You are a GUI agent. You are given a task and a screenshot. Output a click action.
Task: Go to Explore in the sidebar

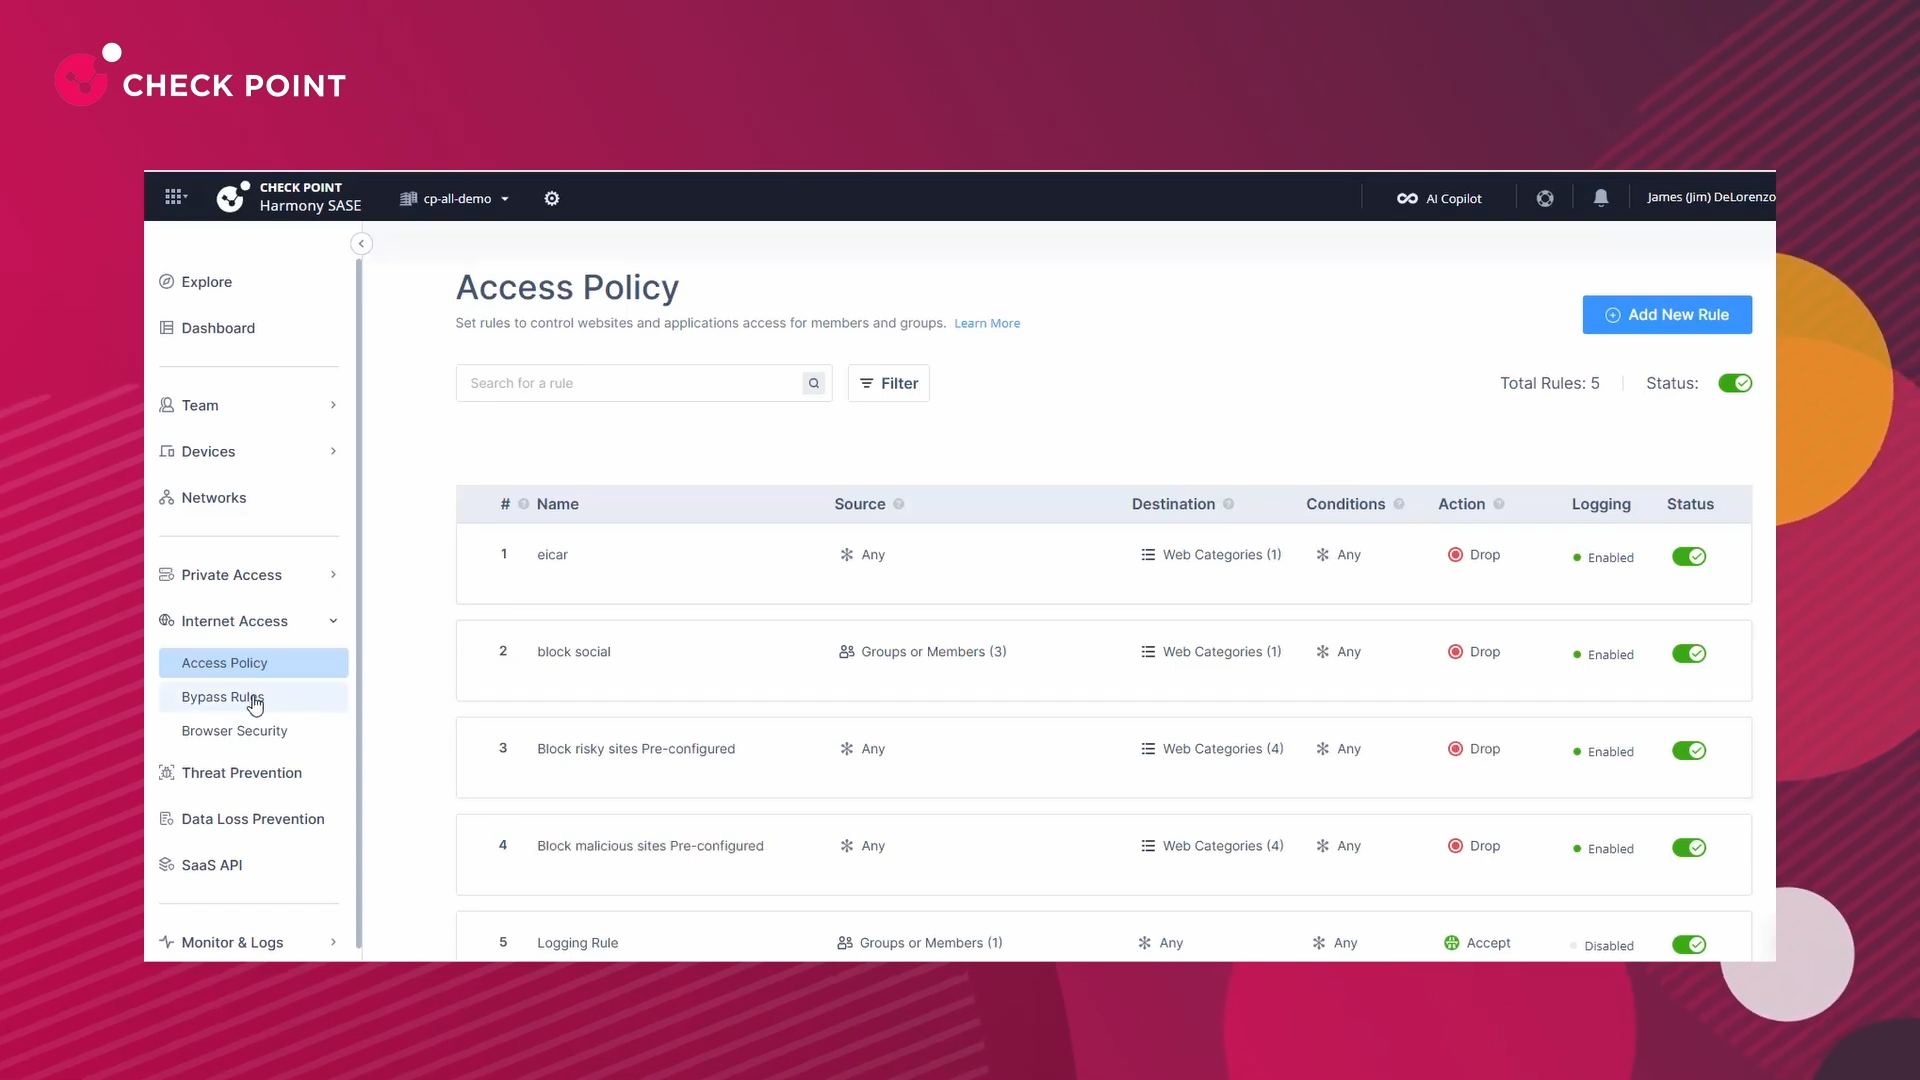pyautogui.click(x=206, y=282)
